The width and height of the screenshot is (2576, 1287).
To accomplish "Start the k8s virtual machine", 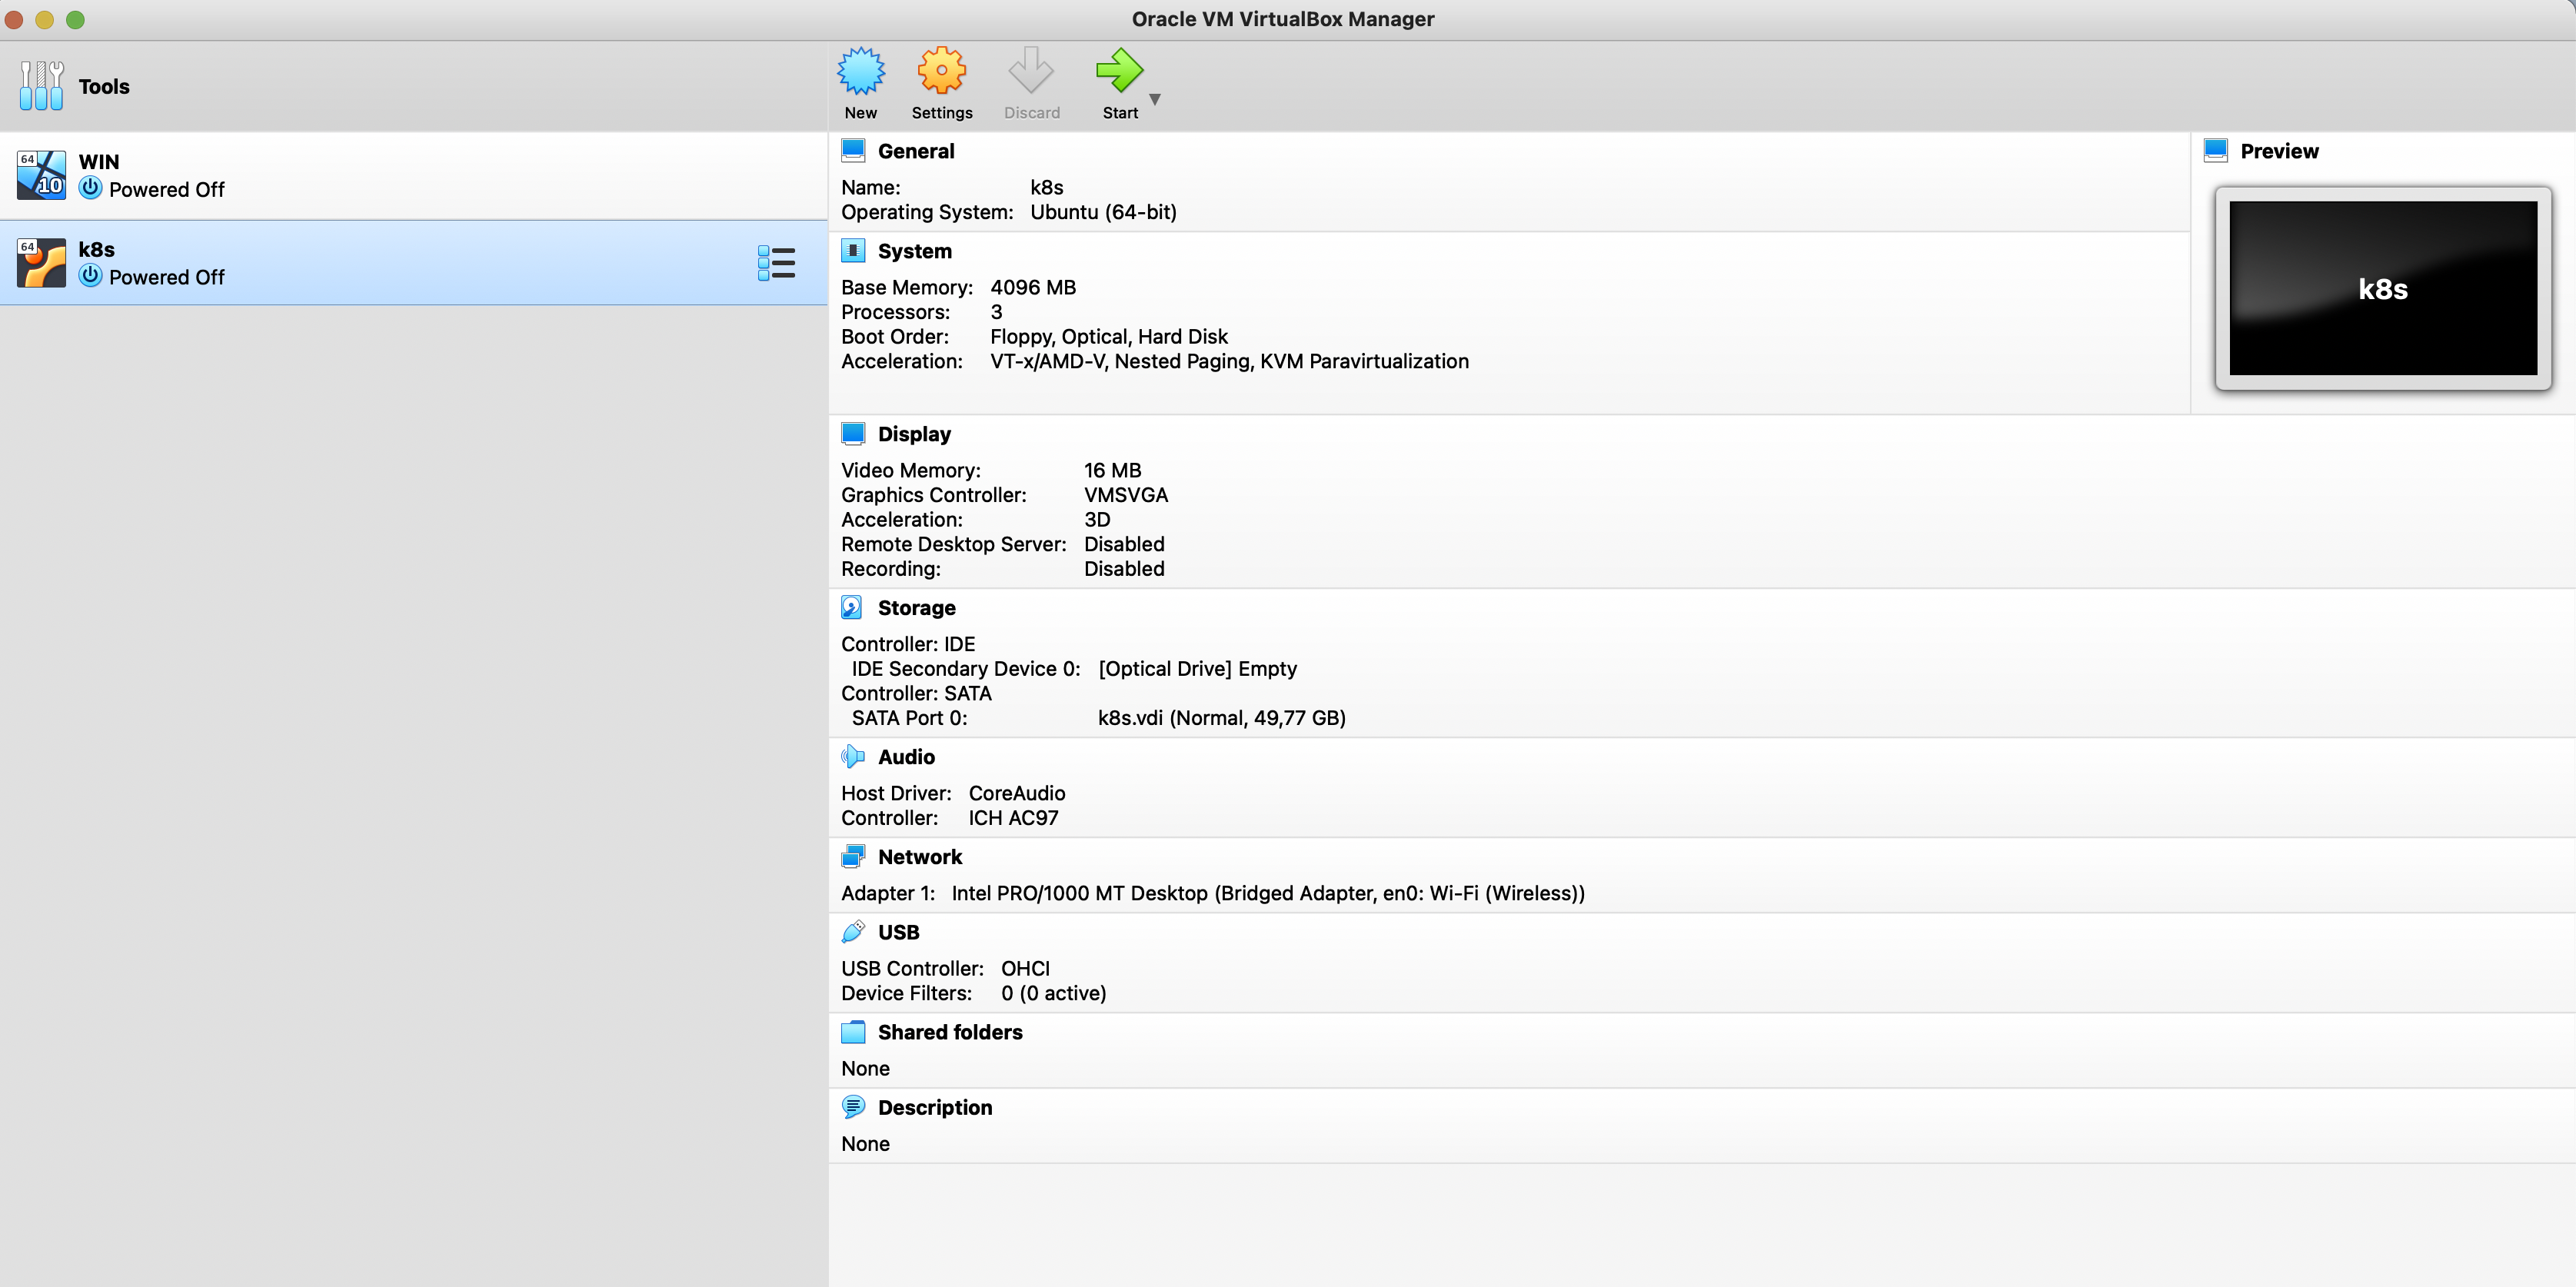I will point(1119,71).
